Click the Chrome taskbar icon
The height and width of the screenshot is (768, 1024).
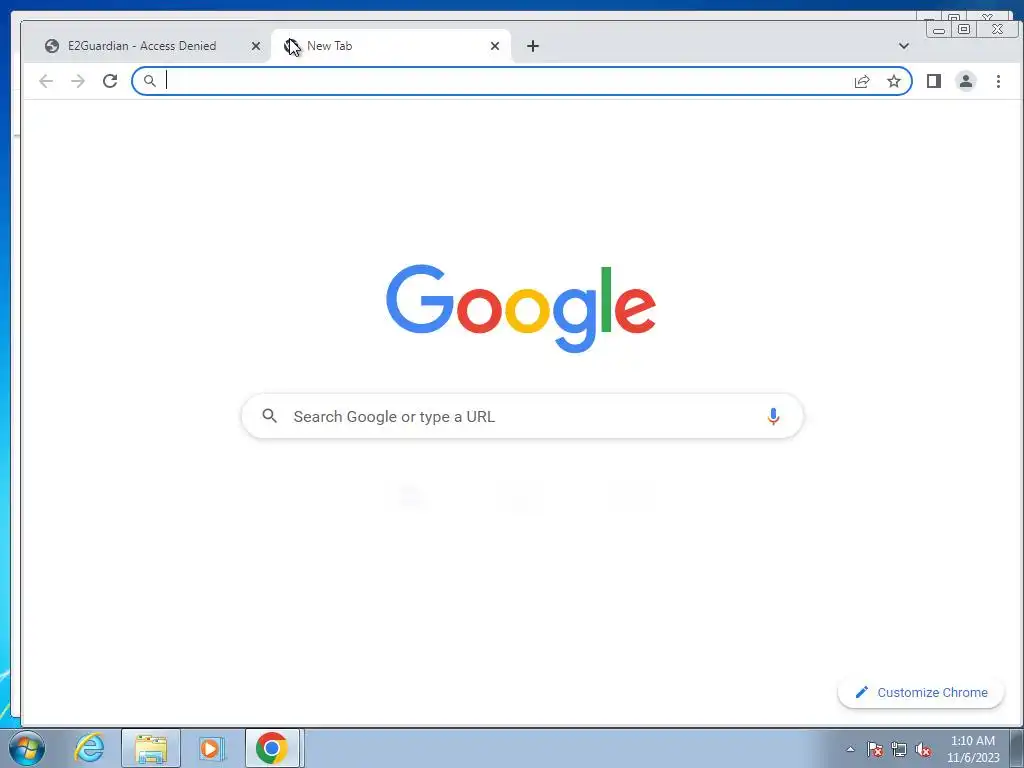point(272,748)
